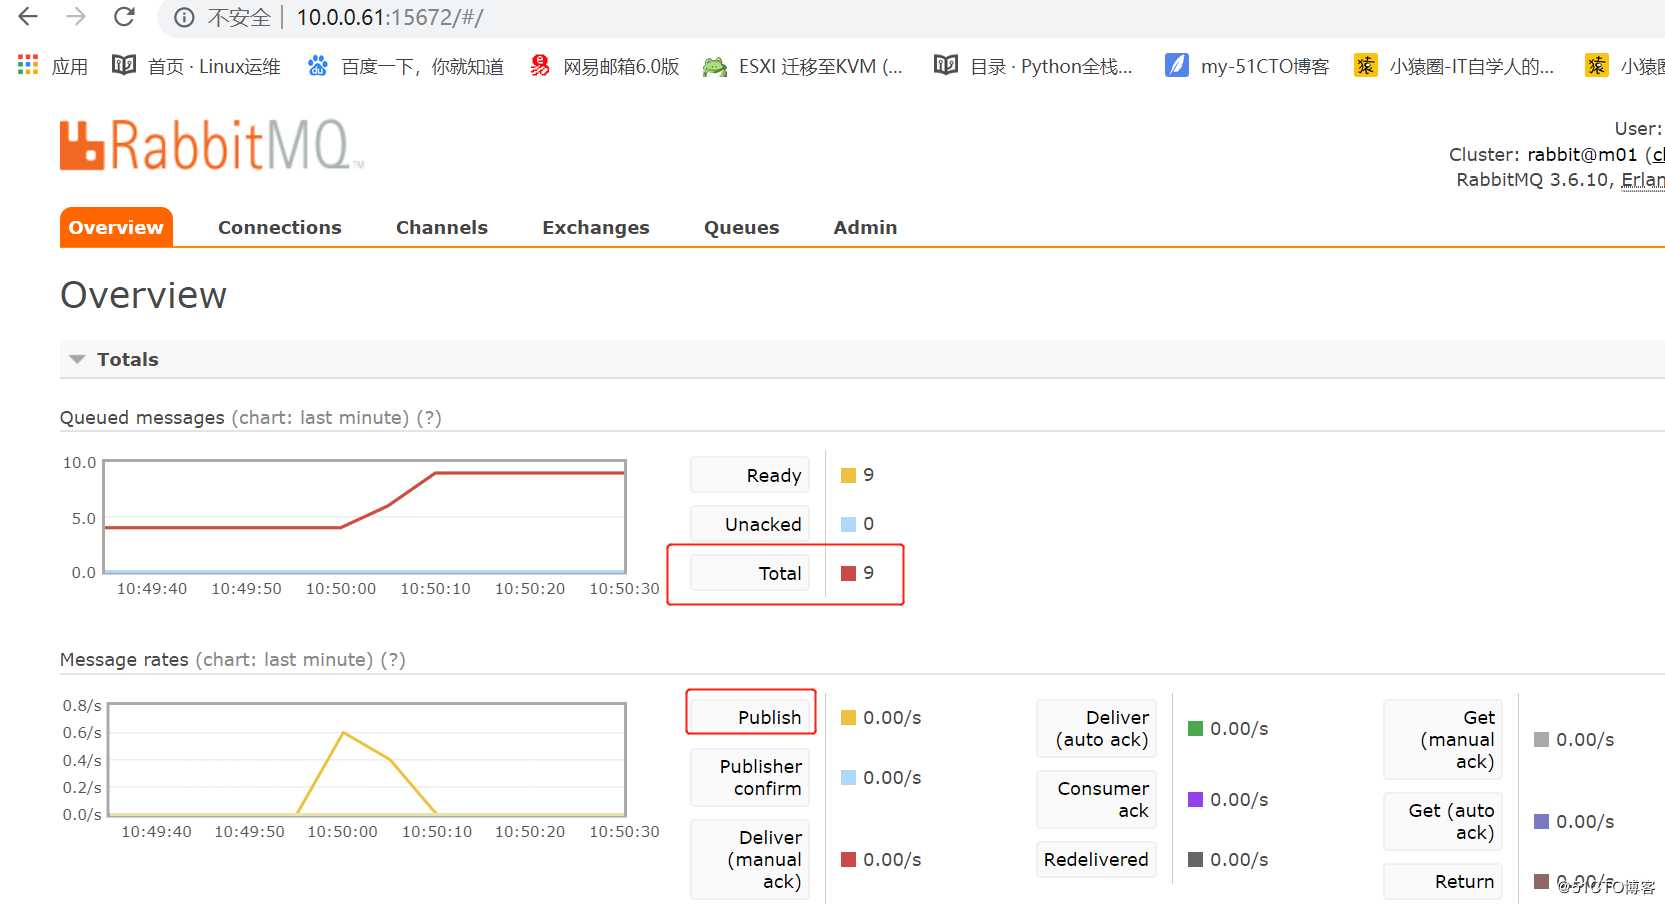Open the ESXI 迁移至KVM bookmark
The height and width of the screenshot is (904, 1665).
click(x=802, y=66)
